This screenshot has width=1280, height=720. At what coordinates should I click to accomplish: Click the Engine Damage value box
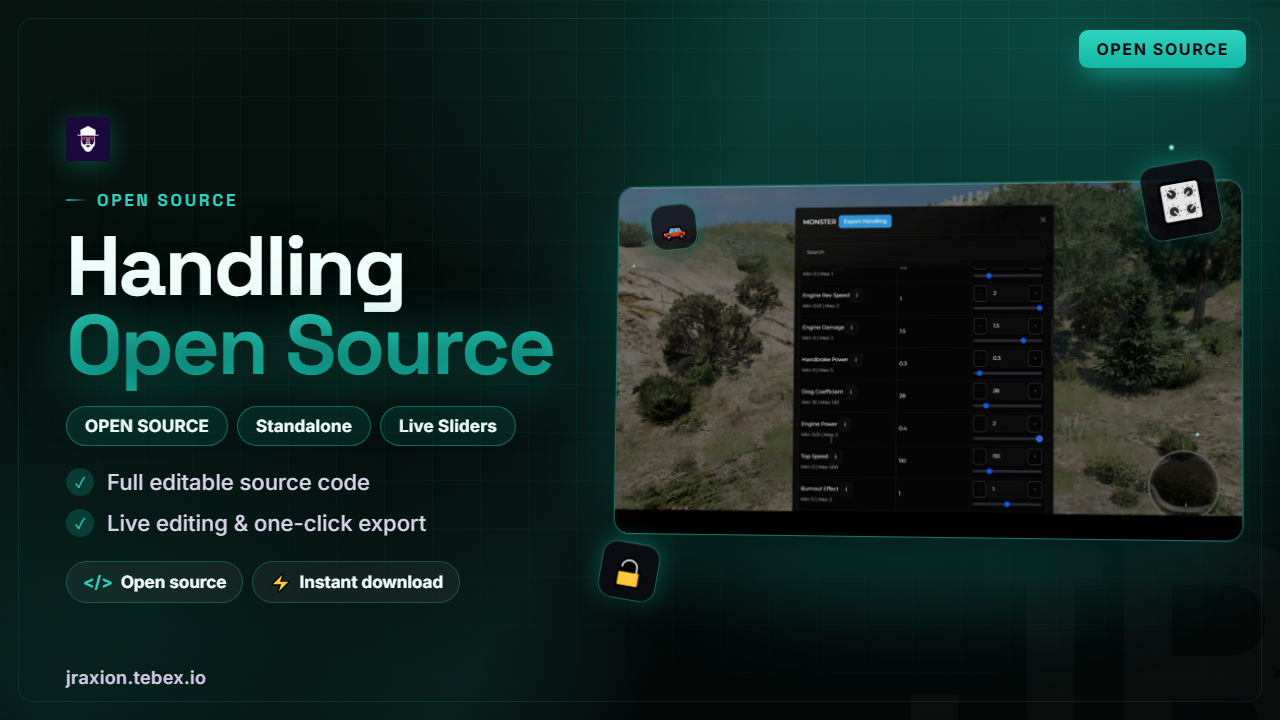click(x=1007, y=326)
